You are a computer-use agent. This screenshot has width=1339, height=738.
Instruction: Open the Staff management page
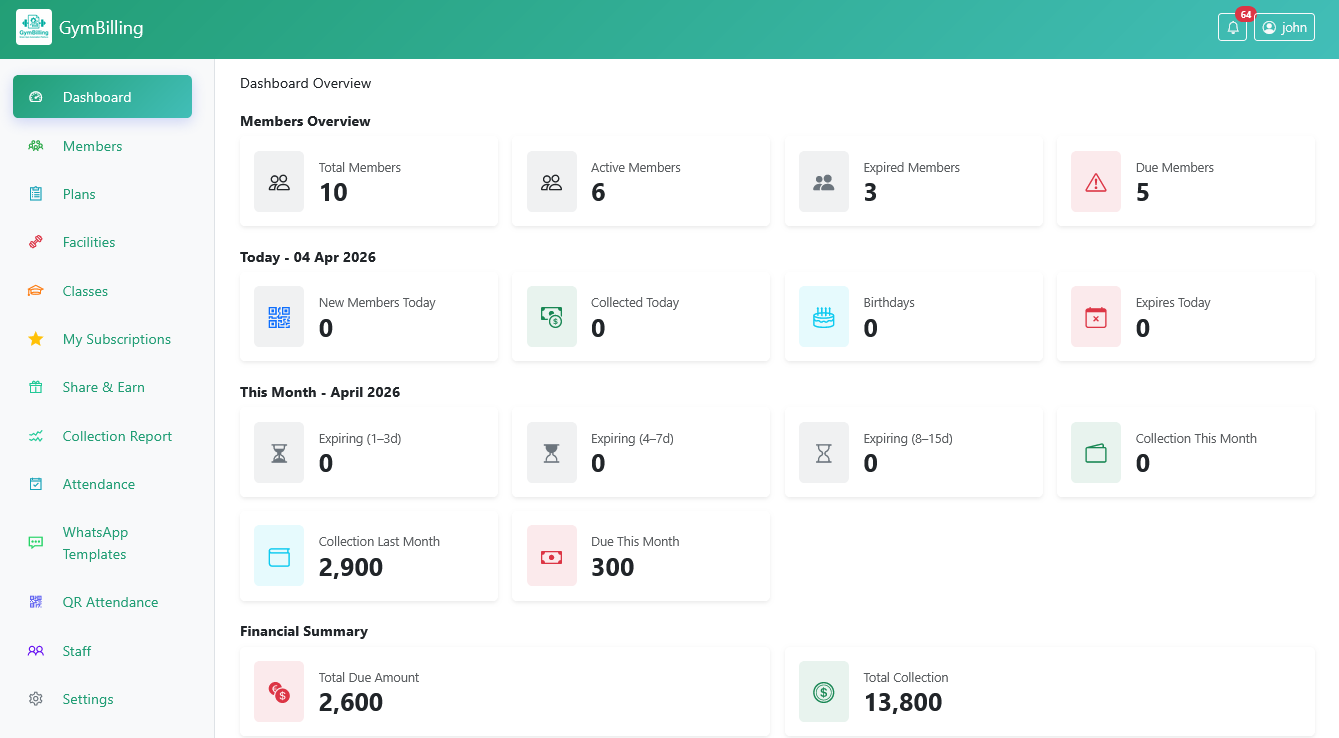click(77, 651)
